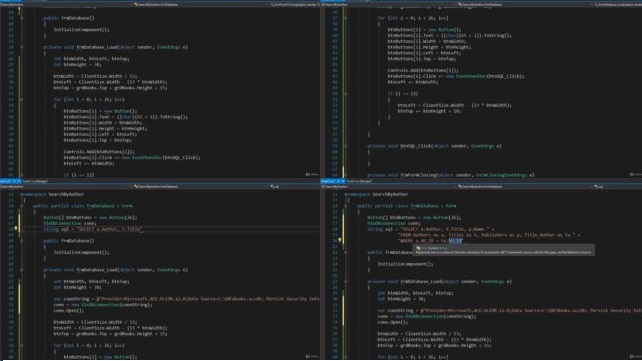
Task: Open member dropdown frmDatabase_Load in top-right pane
Action: pyautogui.click(x=618, y=5)
